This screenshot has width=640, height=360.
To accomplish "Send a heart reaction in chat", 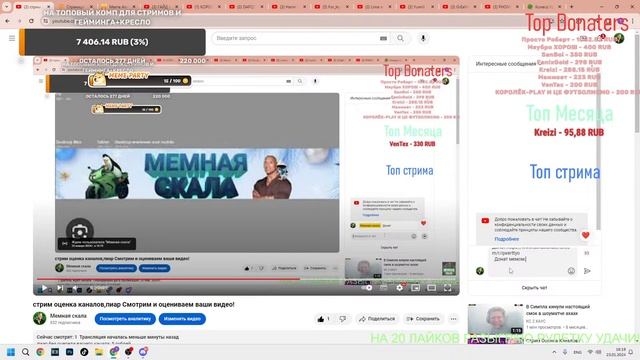I will 585,235.
